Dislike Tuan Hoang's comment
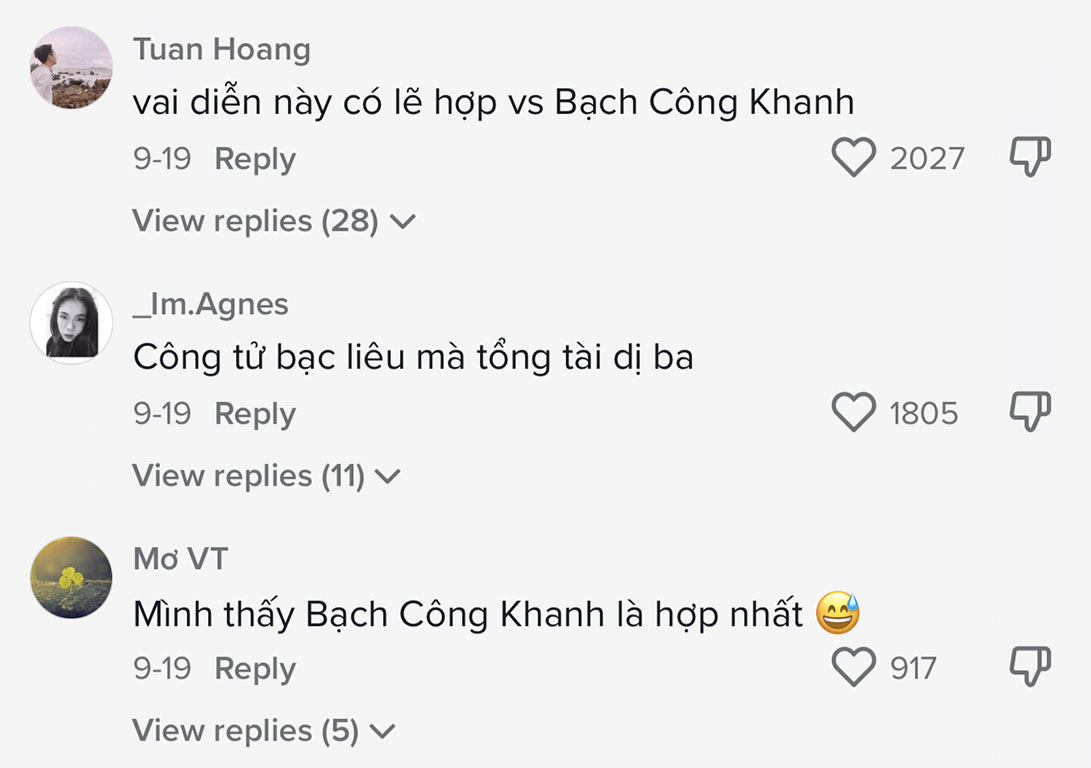Screen dimensions: 1091x768 [1029, 158]
